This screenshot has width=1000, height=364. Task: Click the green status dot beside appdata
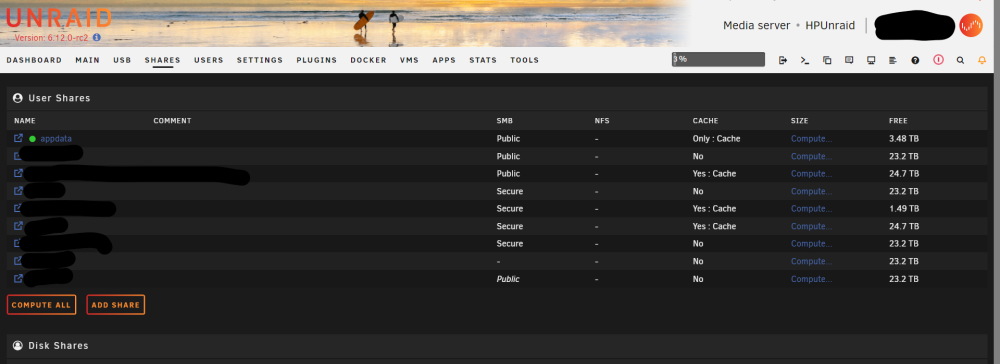point(33,138)
